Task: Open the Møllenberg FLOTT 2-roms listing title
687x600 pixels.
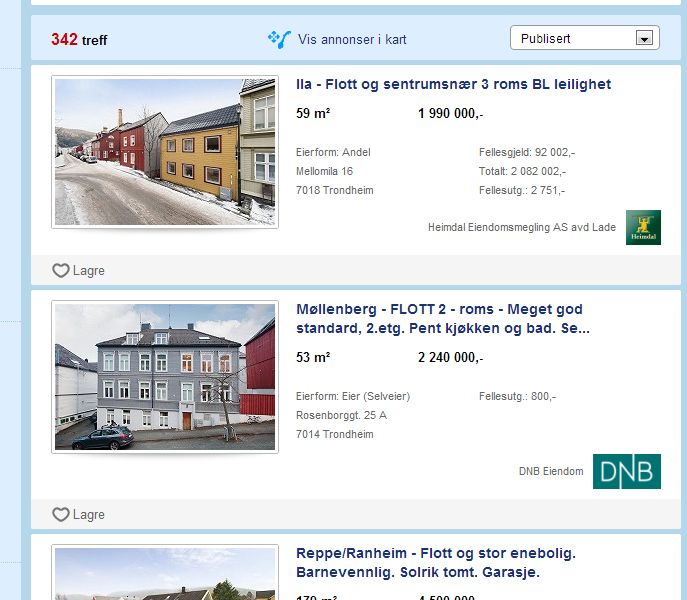Action: 442,318
